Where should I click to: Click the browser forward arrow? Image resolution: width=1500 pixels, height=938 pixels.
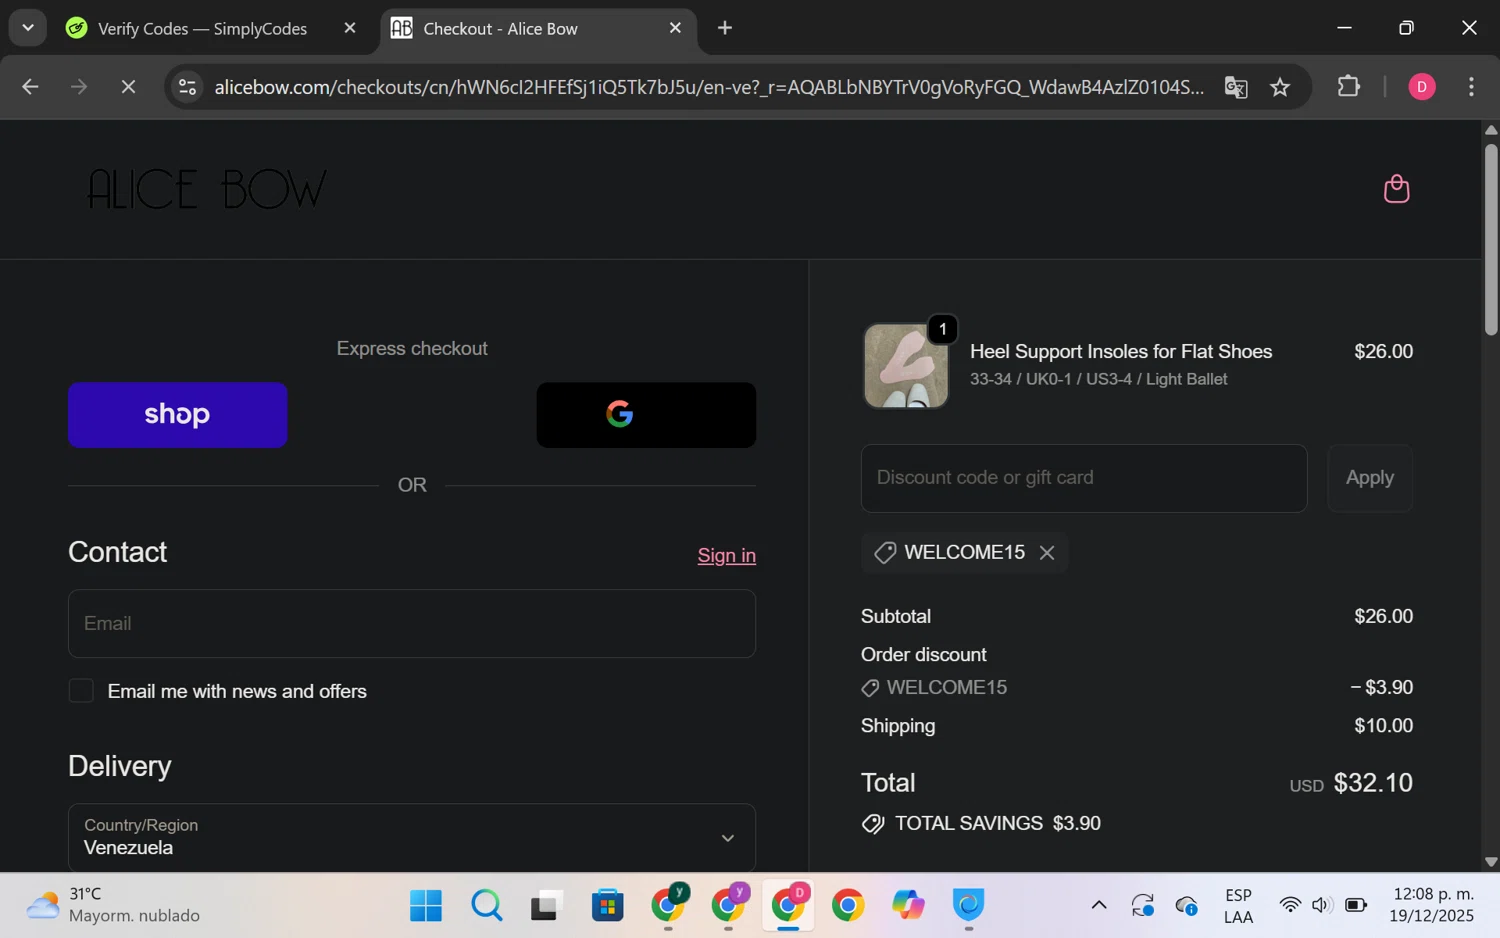click(x=79, y=87)
